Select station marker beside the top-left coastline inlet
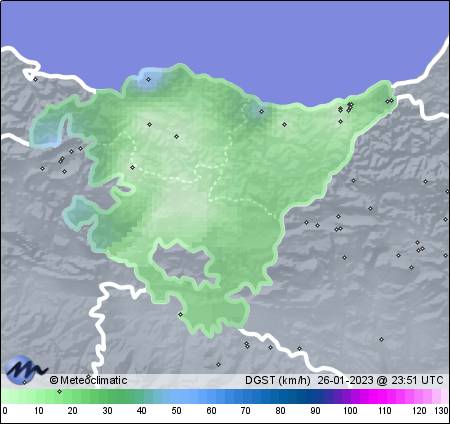The width and height of the screenshot is (450, 424). [x=35, y=79]
